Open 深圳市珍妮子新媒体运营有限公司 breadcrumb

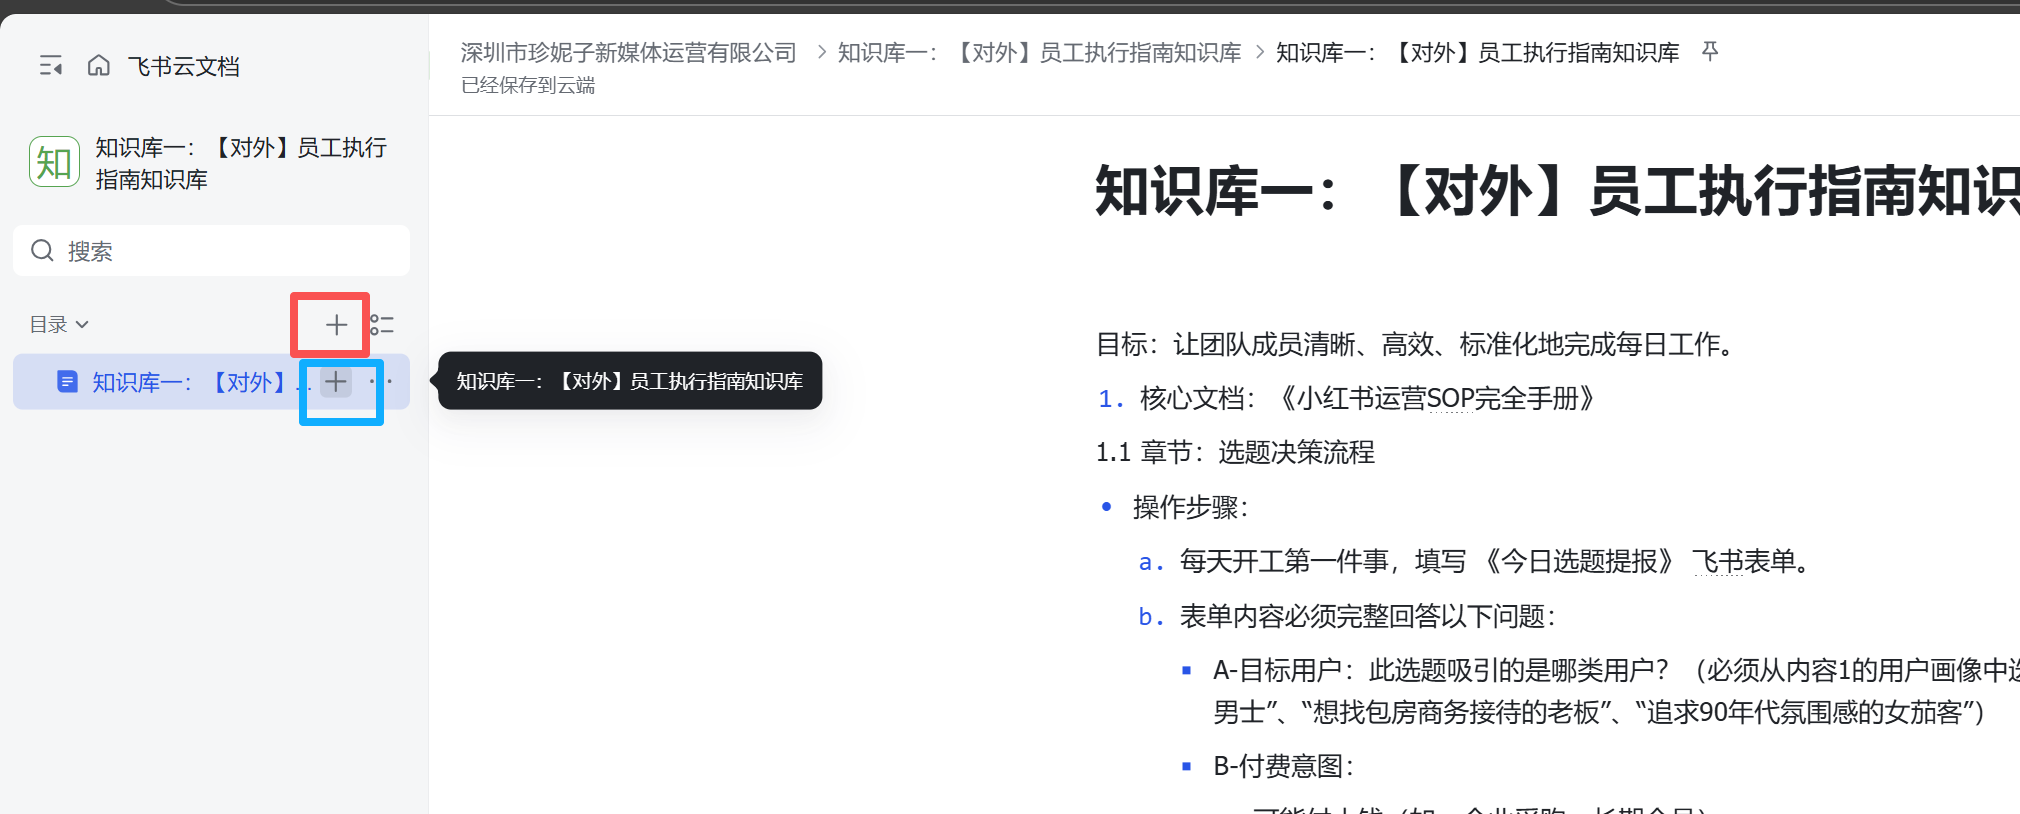pos(628,53)
